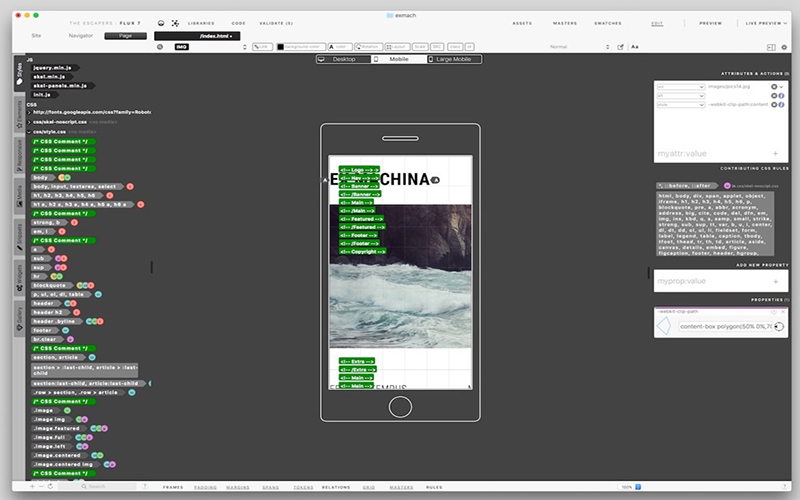
Task: Open the Swatches panel
Action: pyautogui.click(x=608, y=23)
